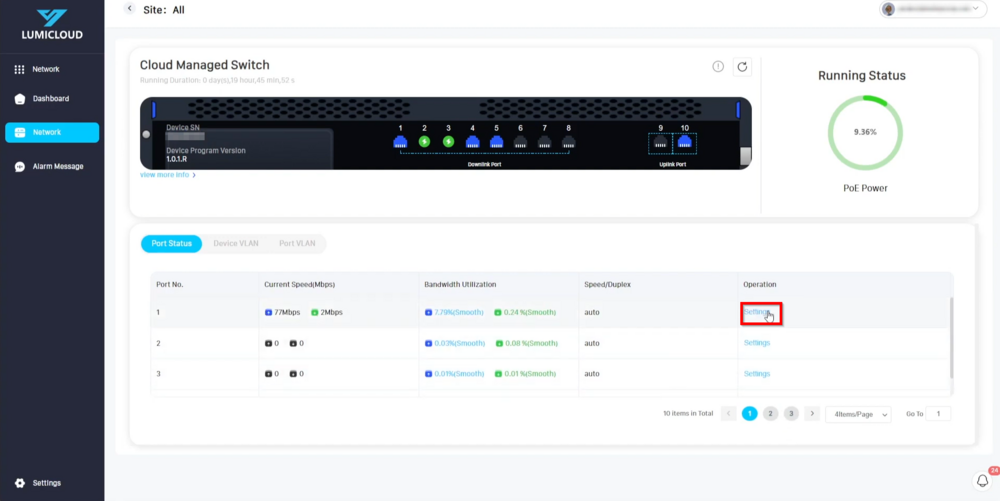Collapse sidebar with the back arrow
This screenshot has height=501, width=1000.
coord(129,9)
